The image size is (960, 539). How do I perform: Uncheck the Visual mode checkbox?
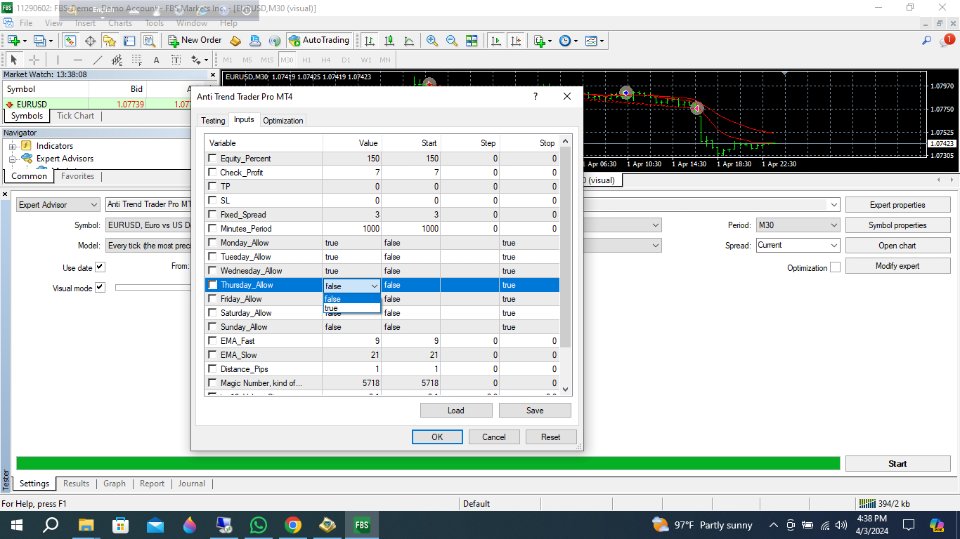click(100, 287)
